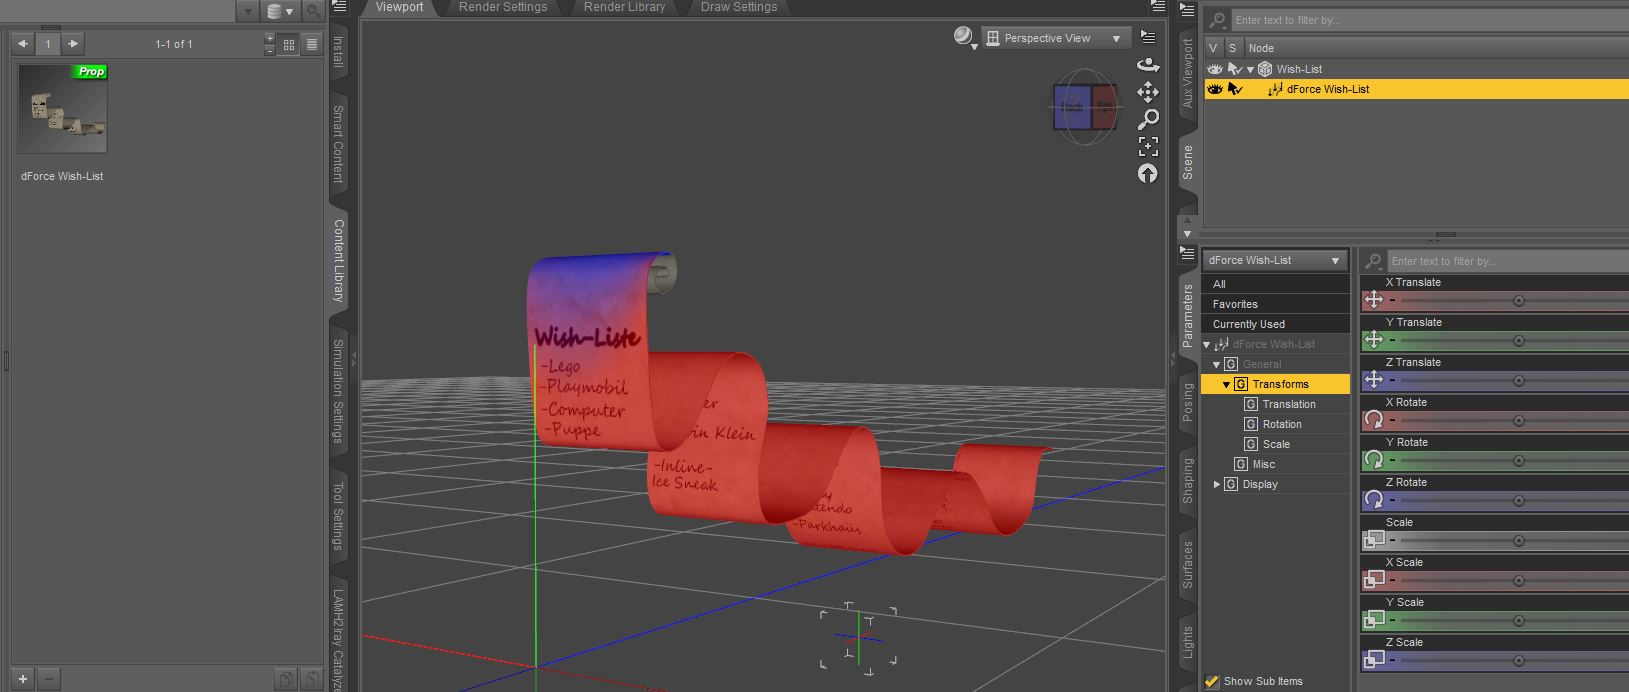
Task: Select the Favorites parameters filter
Action: coord(1275,304)
